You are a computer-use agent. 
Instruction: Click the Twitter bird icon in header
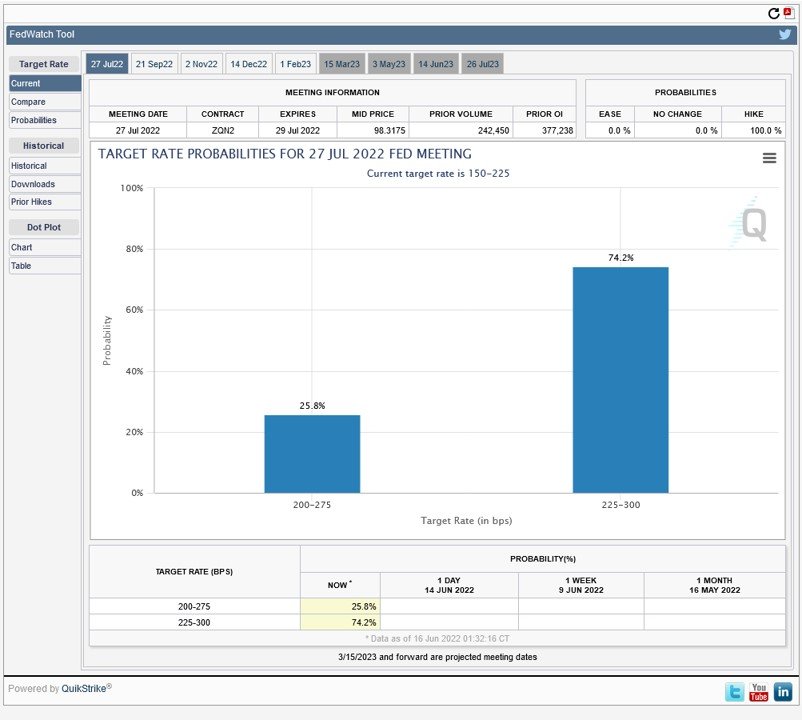pos(786,34)
